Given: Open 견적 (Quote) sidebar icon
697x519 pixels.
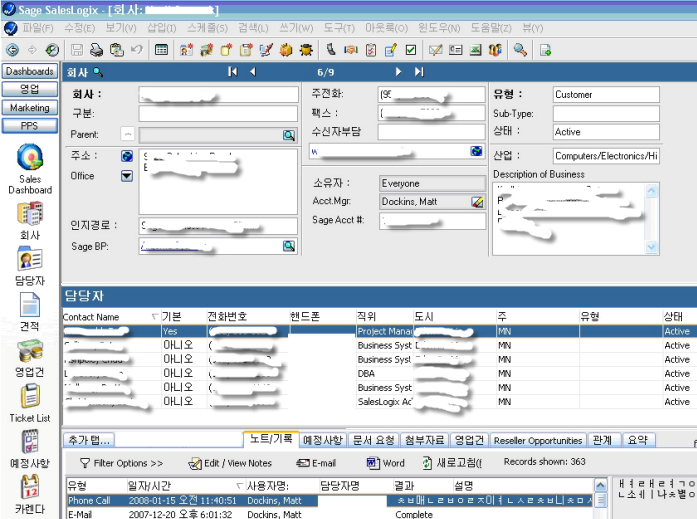Looking at the screenshot, I should tap(30, 312).
